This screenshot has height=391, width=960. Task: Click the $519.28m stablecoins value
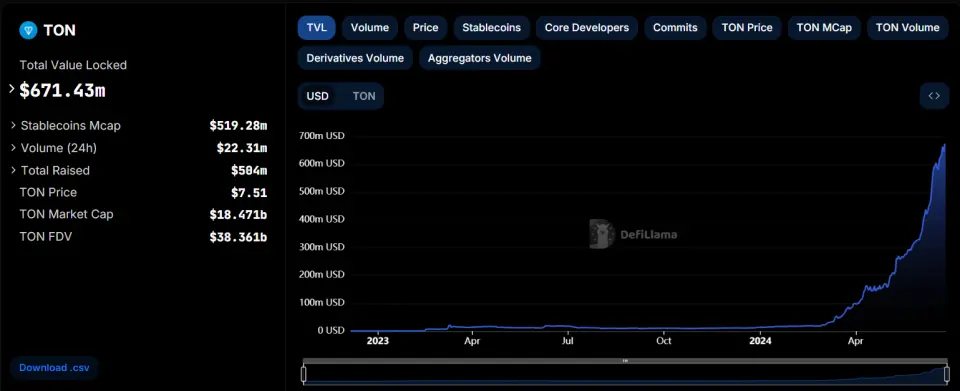[238, 125]
